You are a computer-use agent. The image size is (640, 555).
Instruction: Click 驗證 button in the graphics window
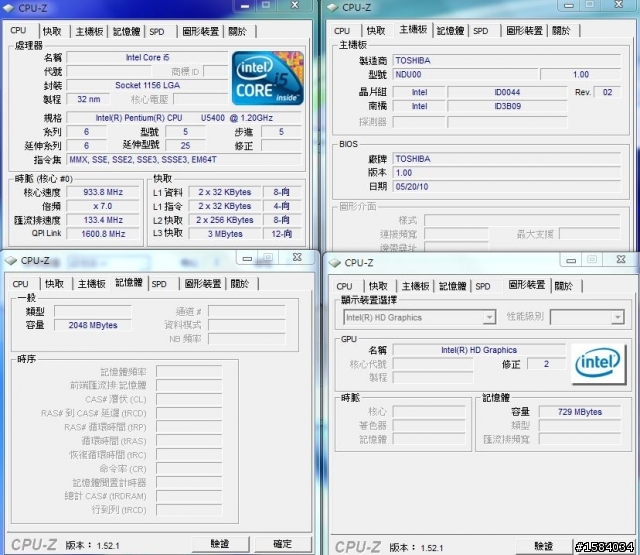click(544, 546)
